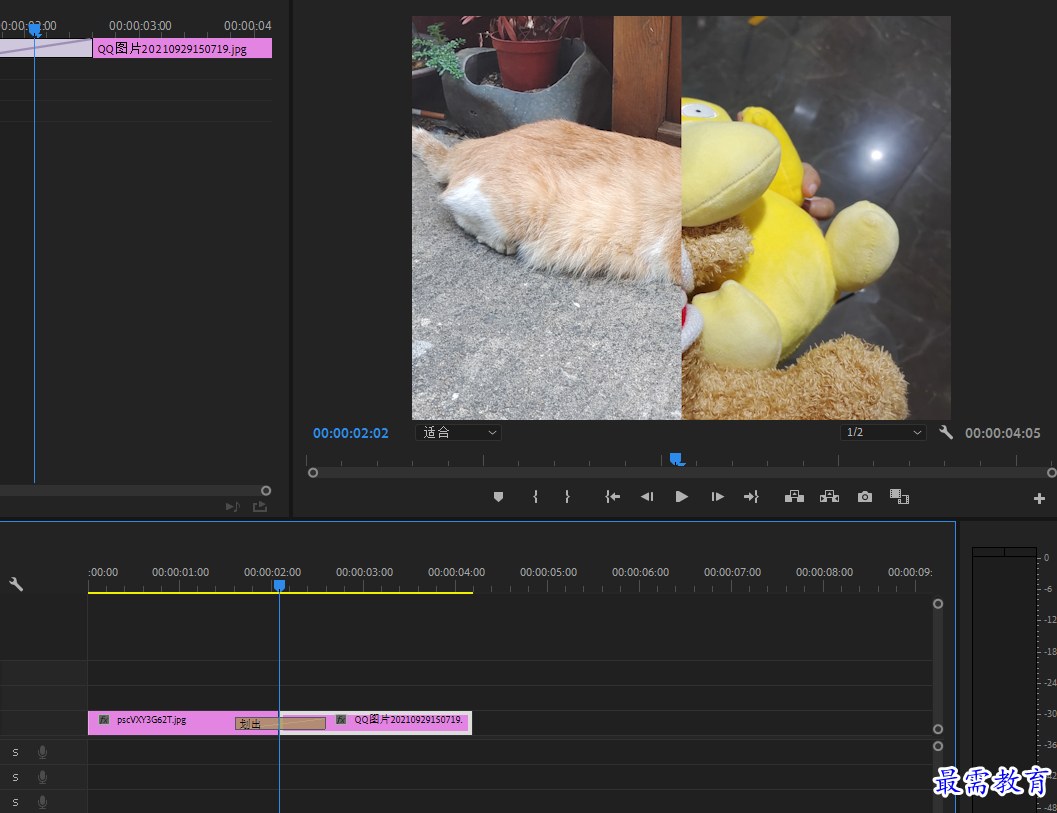
Task: Select the pscVXY3G62T.jpg clip in timeline
Action: coord(162,723)
